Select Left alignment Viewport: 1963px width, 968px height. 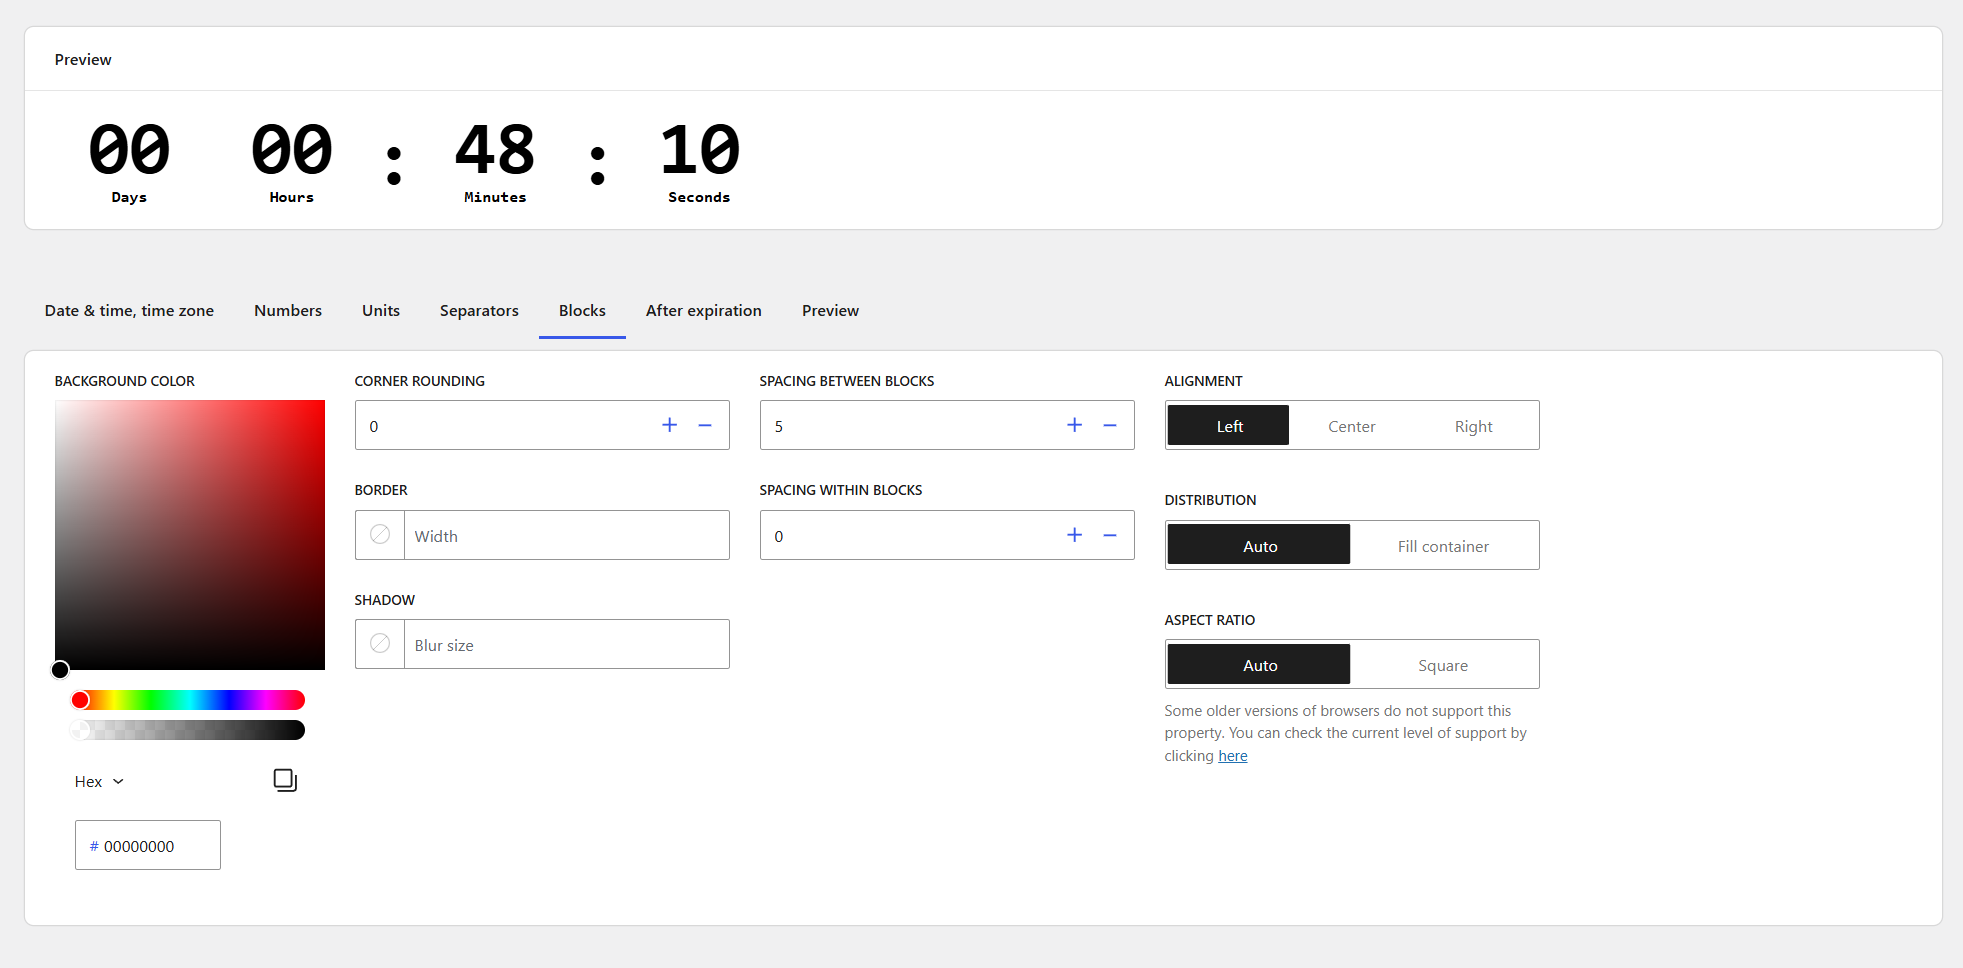click(1229, 426)
